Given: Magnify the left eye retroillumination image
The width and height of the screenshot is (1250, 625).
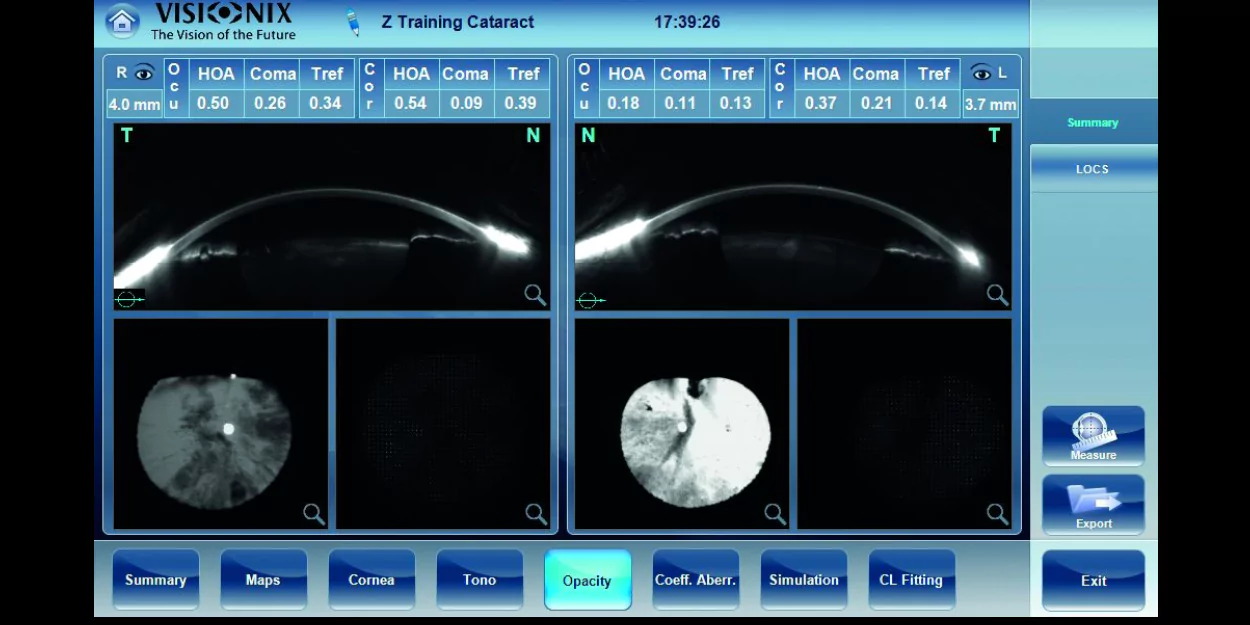Looking at the screenshot, I should point(775,514).
